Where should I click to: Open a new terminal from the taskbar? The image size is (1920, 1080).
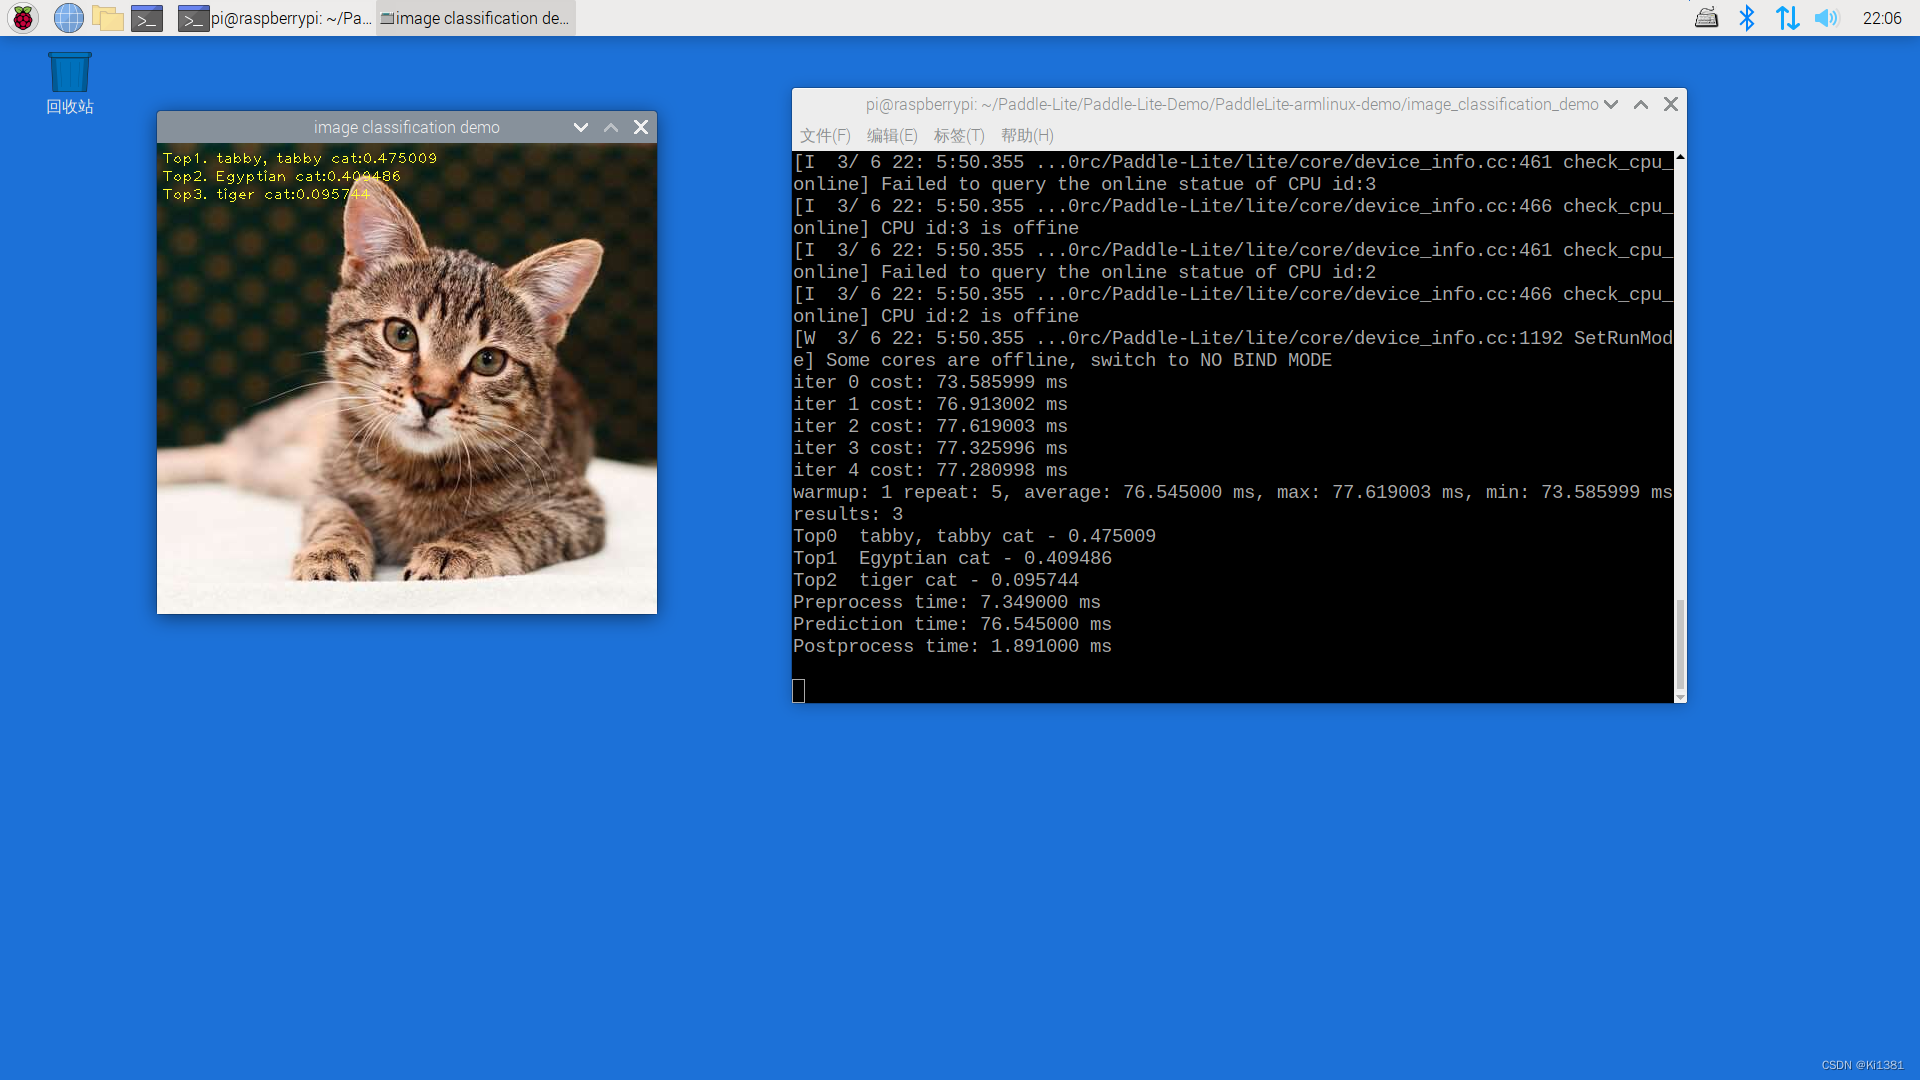pos(146,18)
